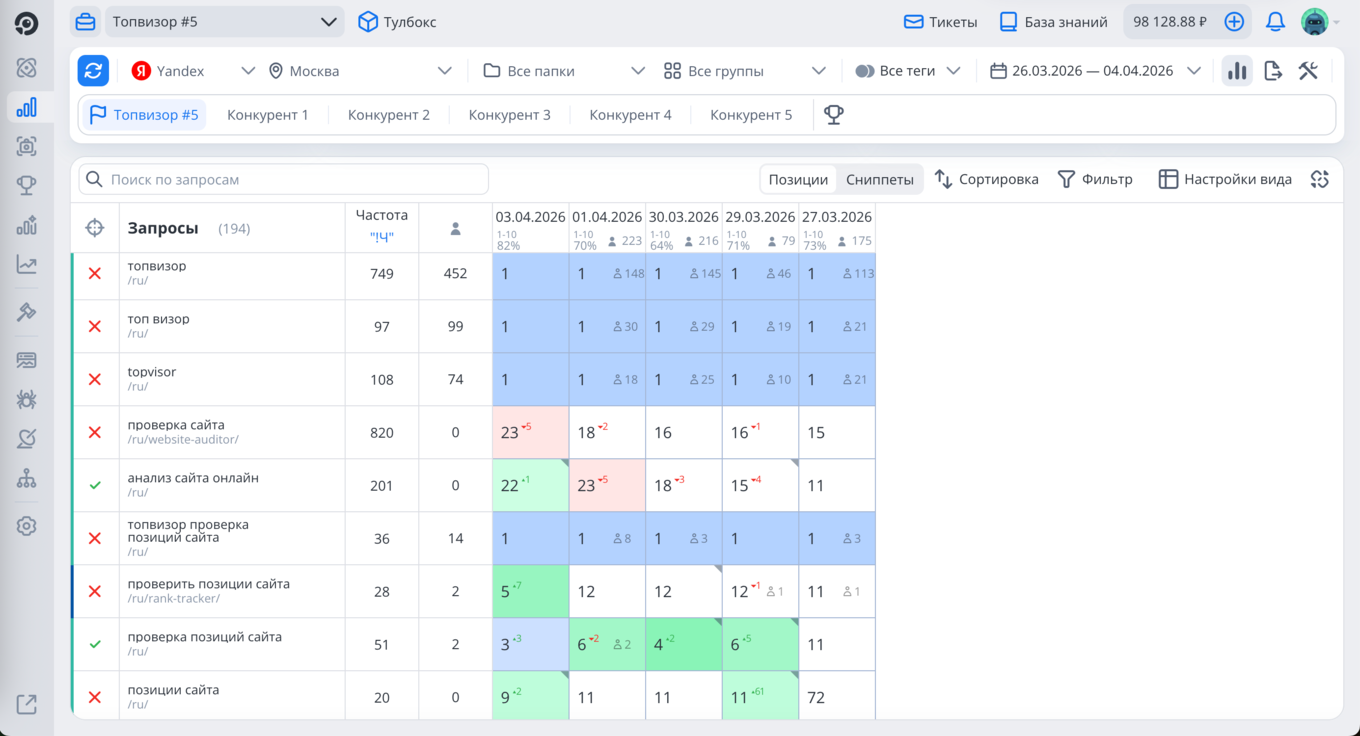Toggle the Все теги switch
Screen dimensions: 1360x736
[x=865, y=71]
